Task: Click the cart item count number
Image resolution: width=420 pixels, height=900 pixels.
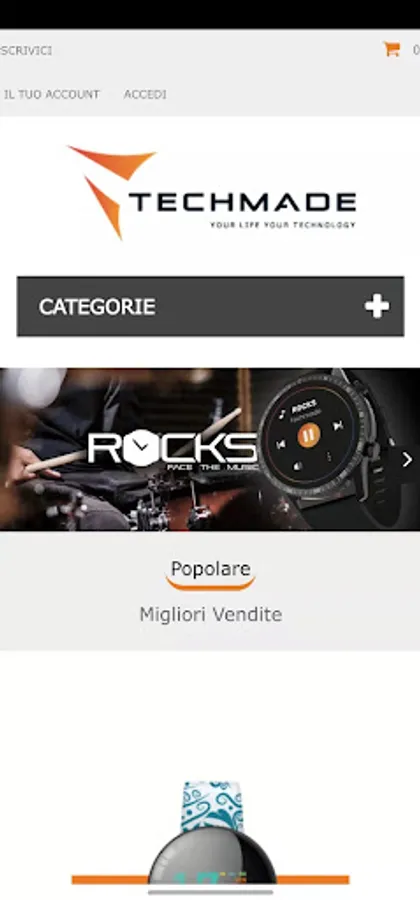Action: pos(417,50)
